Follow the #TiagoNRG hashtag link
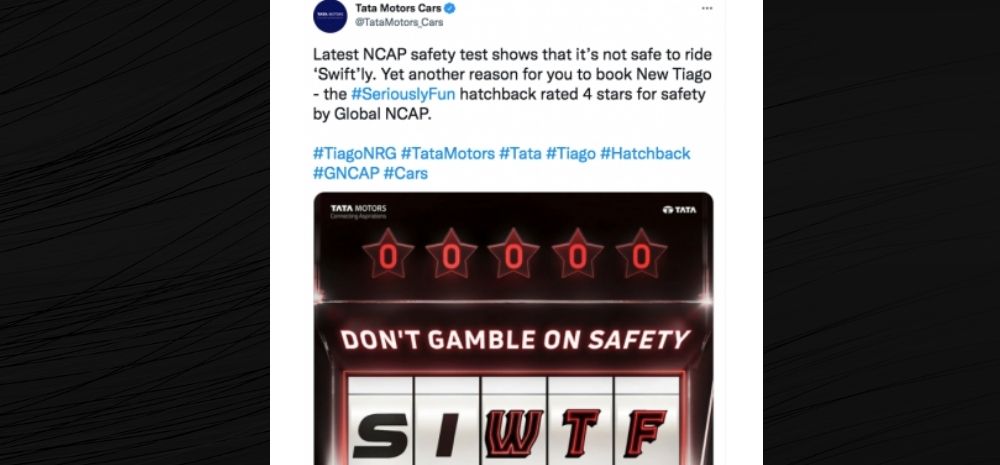The image size is (1000, 465). [354, 153]
